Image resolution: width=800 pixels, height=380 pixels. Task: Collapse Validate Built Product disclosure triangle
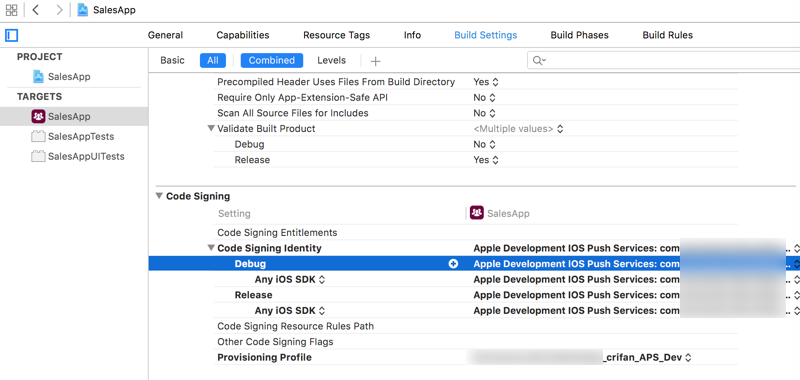[x=211, y=129]
